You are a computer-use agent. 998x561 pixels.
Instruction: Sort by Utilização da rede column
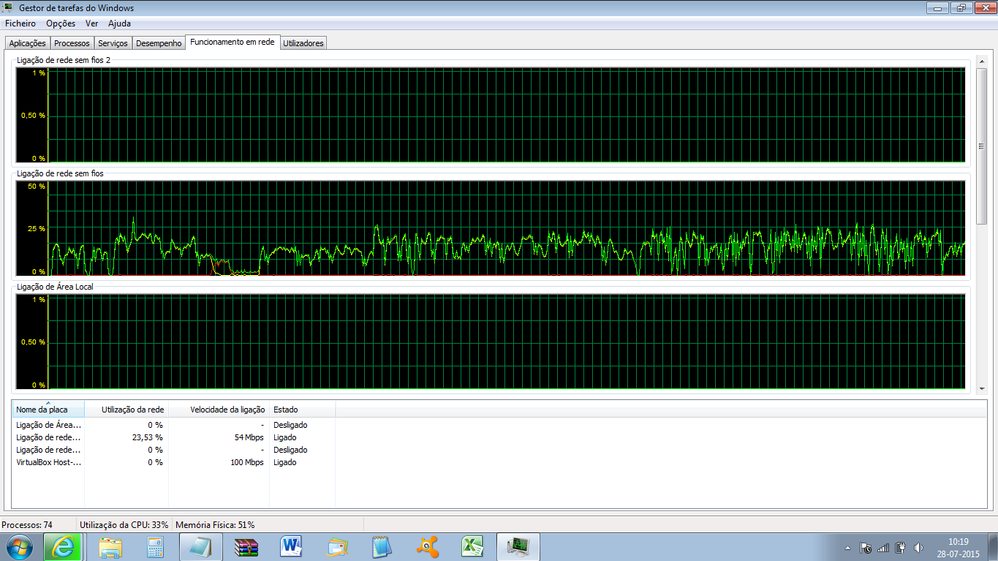click(126, 409)
